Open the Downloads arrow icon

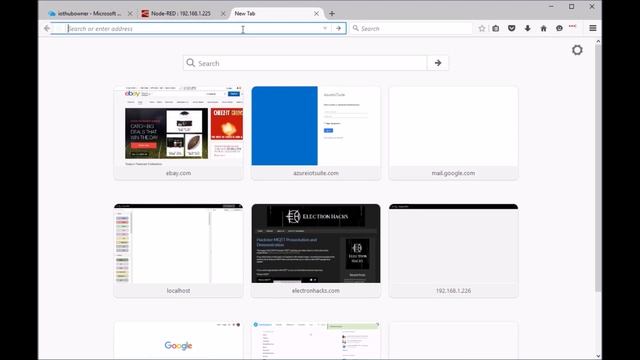[527, 28]
